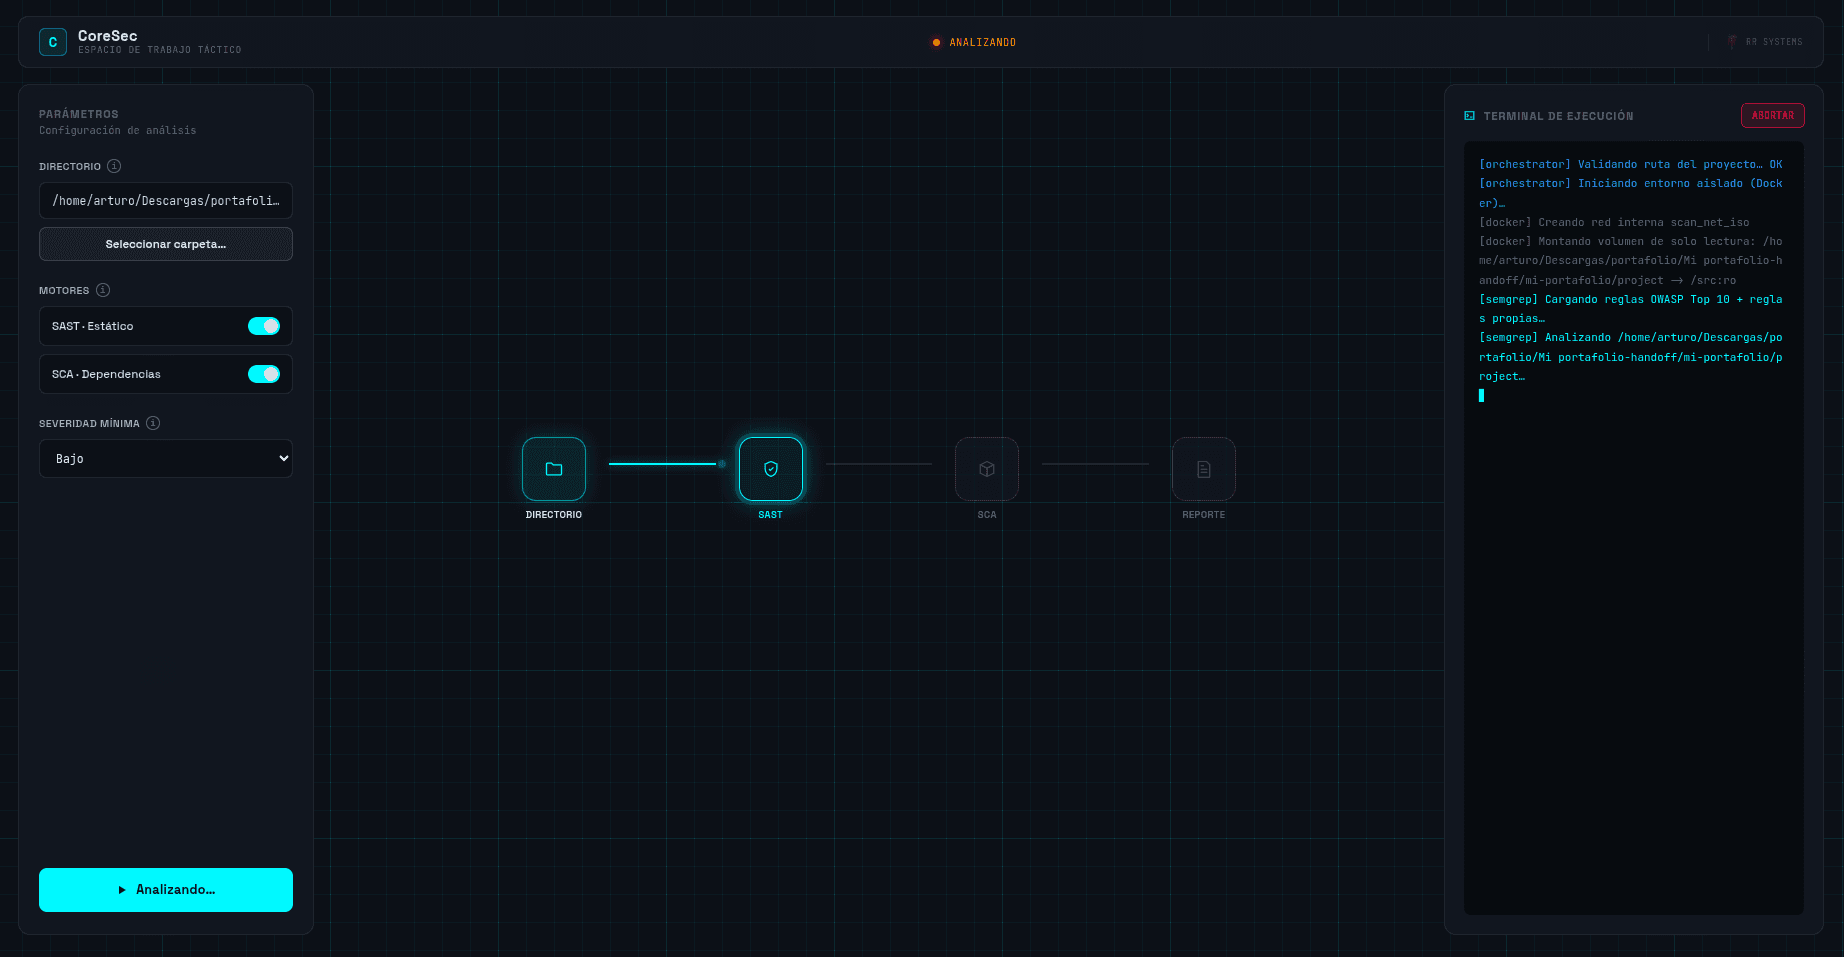
Task: Open the severity dropdown showing Bajo
Action: pyautogui.click(x=166, y=458)
